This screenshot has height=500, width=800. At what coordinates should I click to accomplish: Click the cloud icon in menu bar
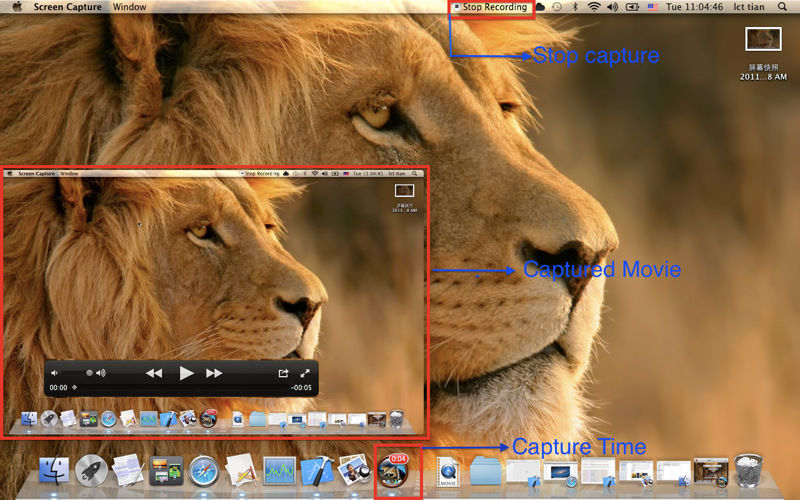[x=540, y=7]
